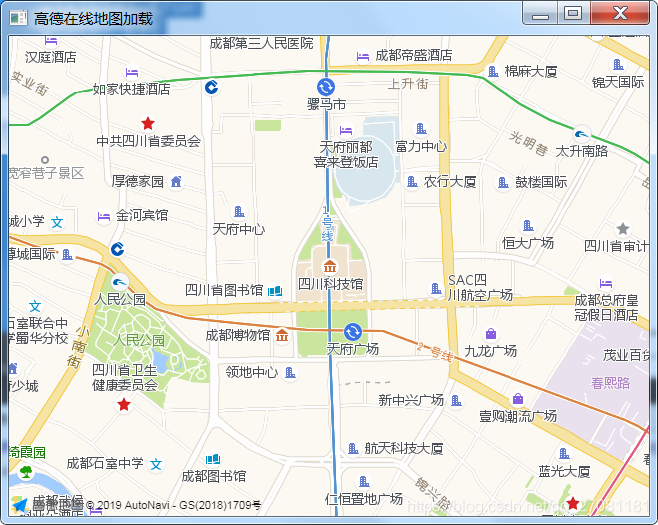Click the green 人民公园 park label
658x525 pixels.
(x=138, y=340)
